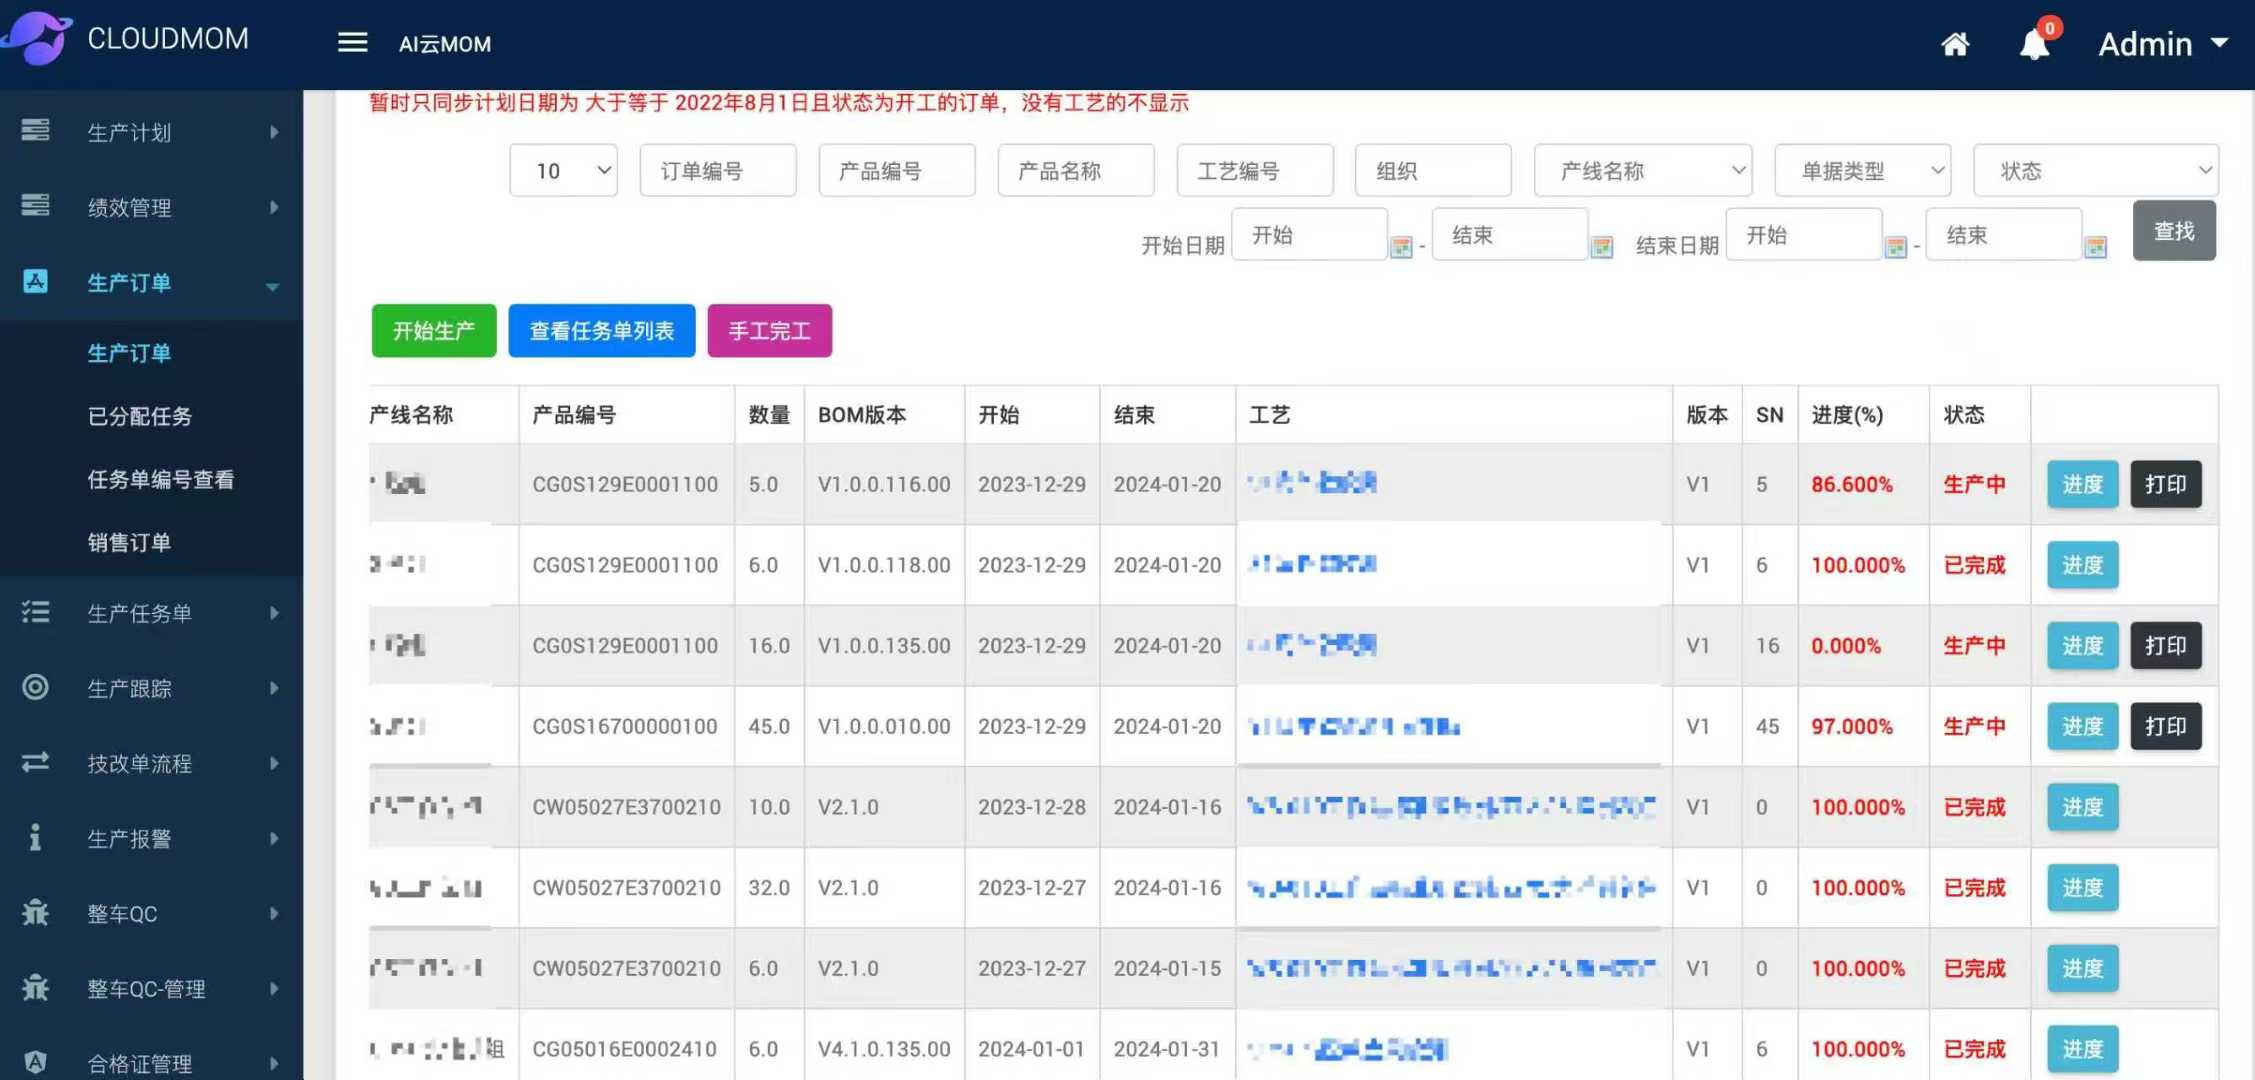Screen dimensions: 2255x1080
Task: Open the 产线名称 dropdown filter
Action: tap(1645, 171)
